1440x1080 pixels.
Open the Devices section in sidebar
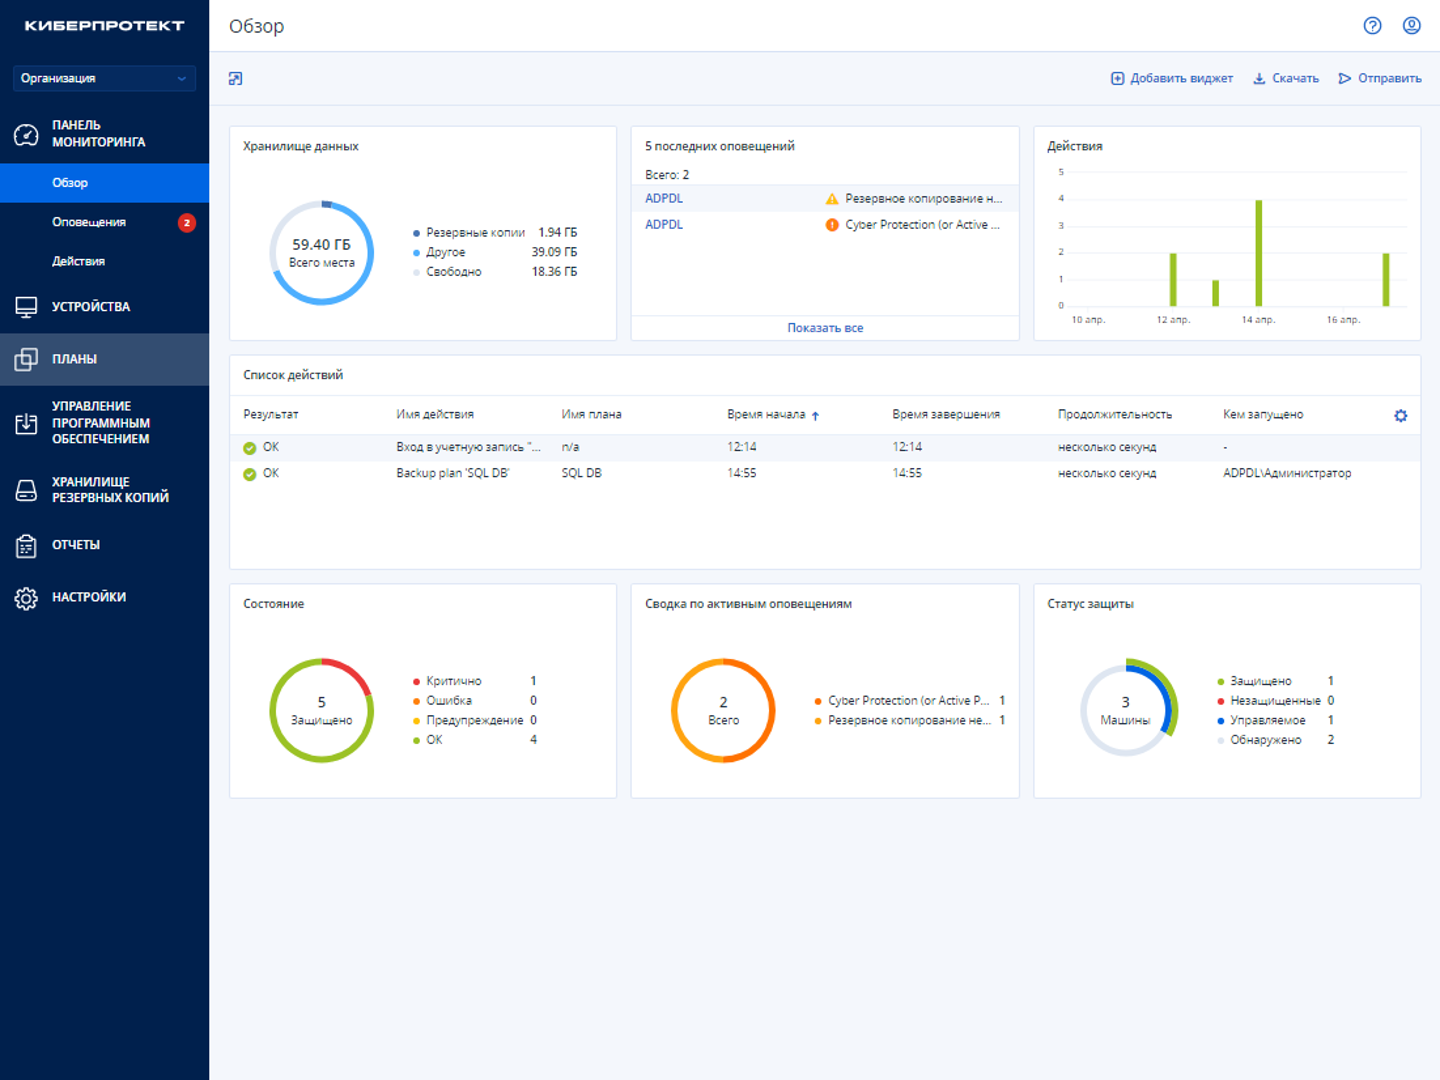tap(91, 307)
